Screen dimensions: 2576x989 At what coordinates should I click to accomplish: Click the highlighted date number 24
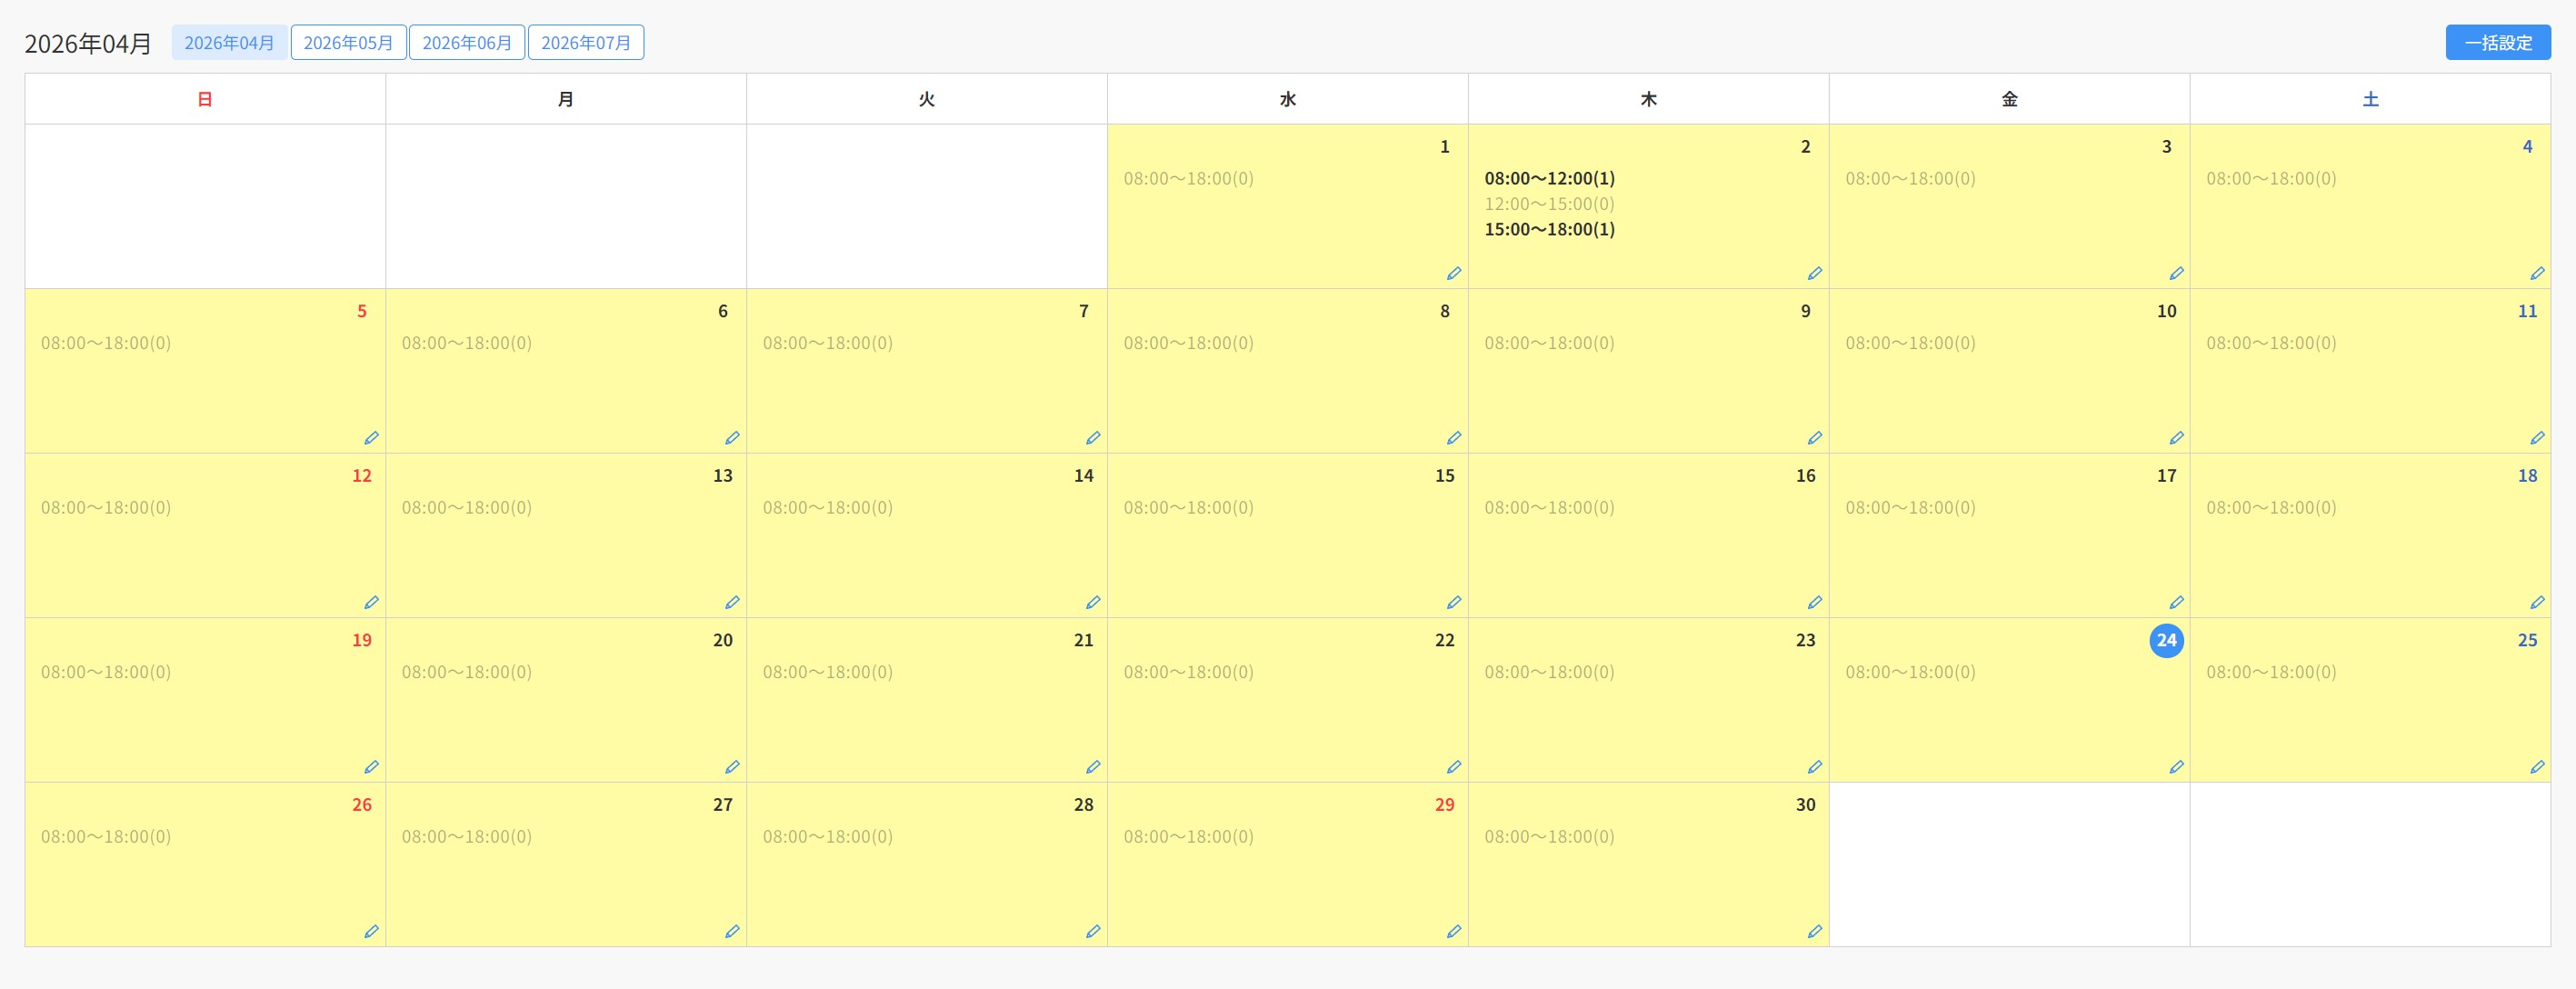[x=2166, y=640]
